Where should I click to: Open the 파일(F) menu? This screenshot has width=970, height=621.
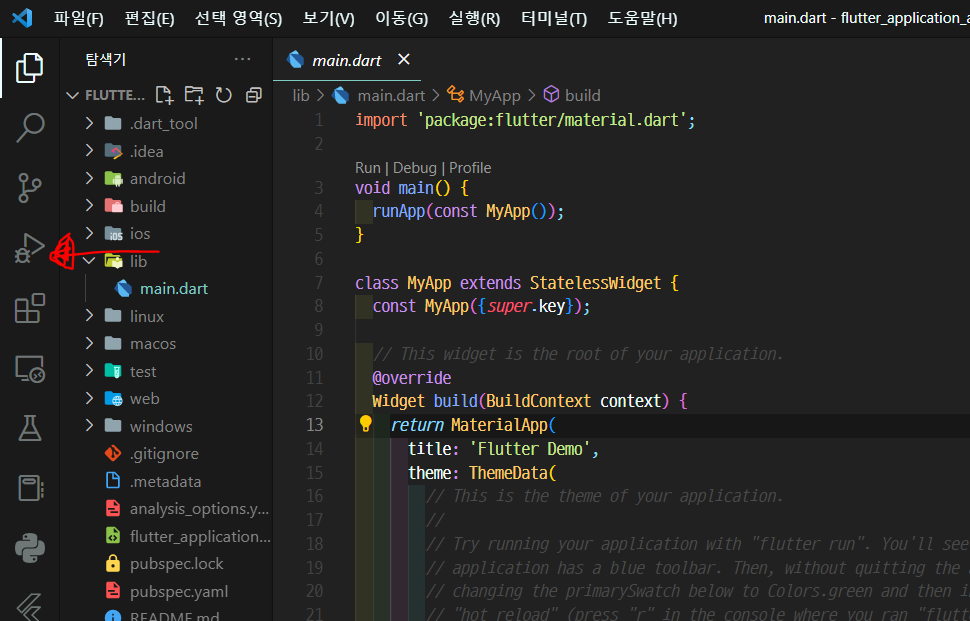coord(79,18)
